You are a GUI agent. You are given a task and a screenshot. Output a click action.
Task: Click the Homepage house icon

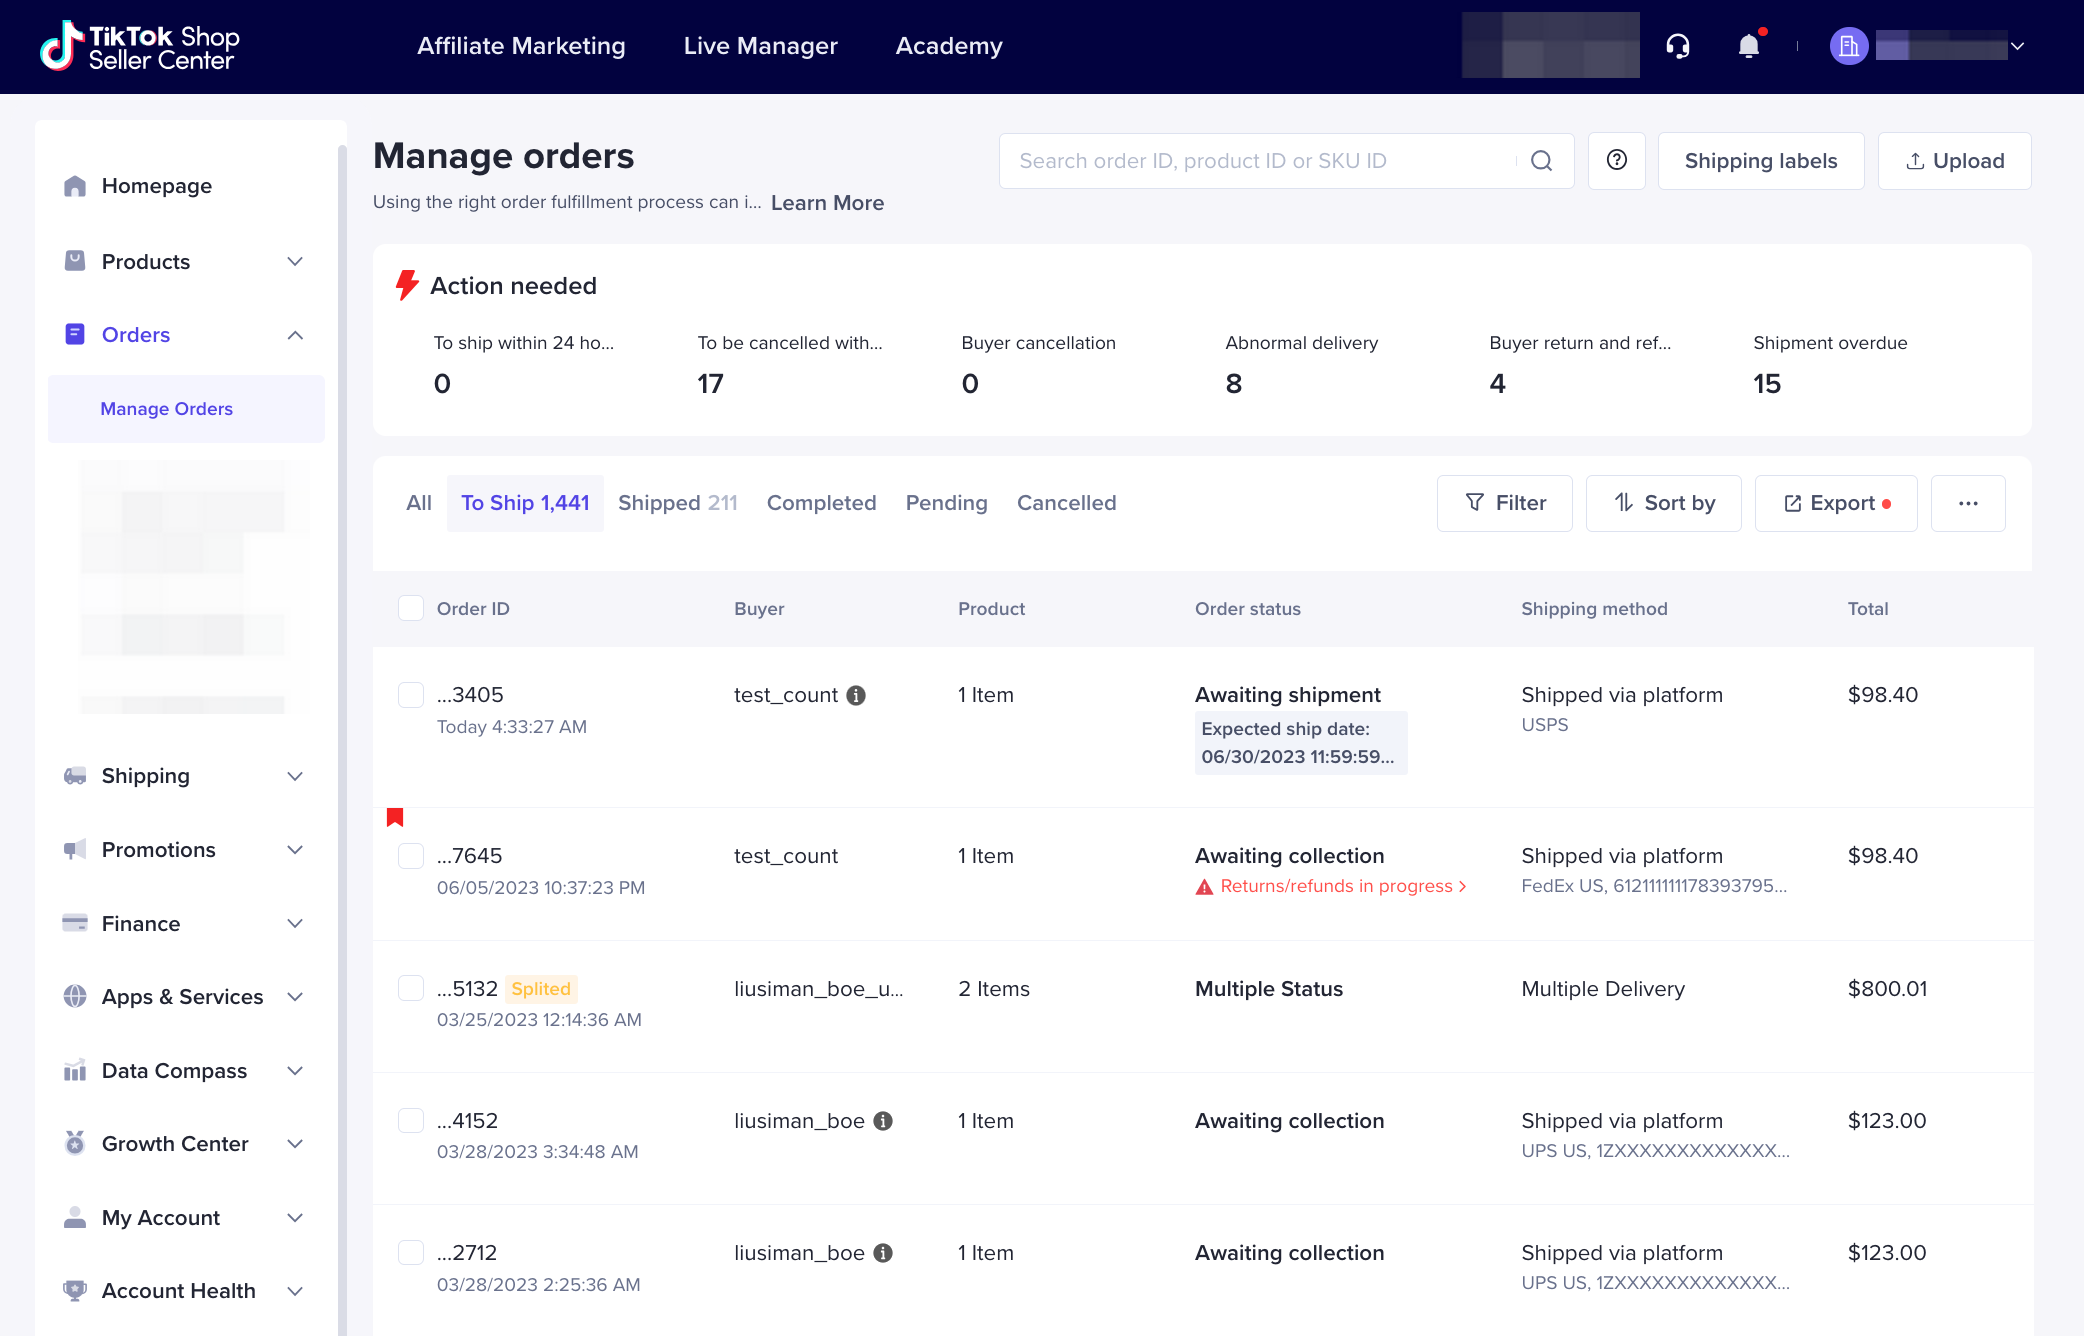click(x=75, y=186)
